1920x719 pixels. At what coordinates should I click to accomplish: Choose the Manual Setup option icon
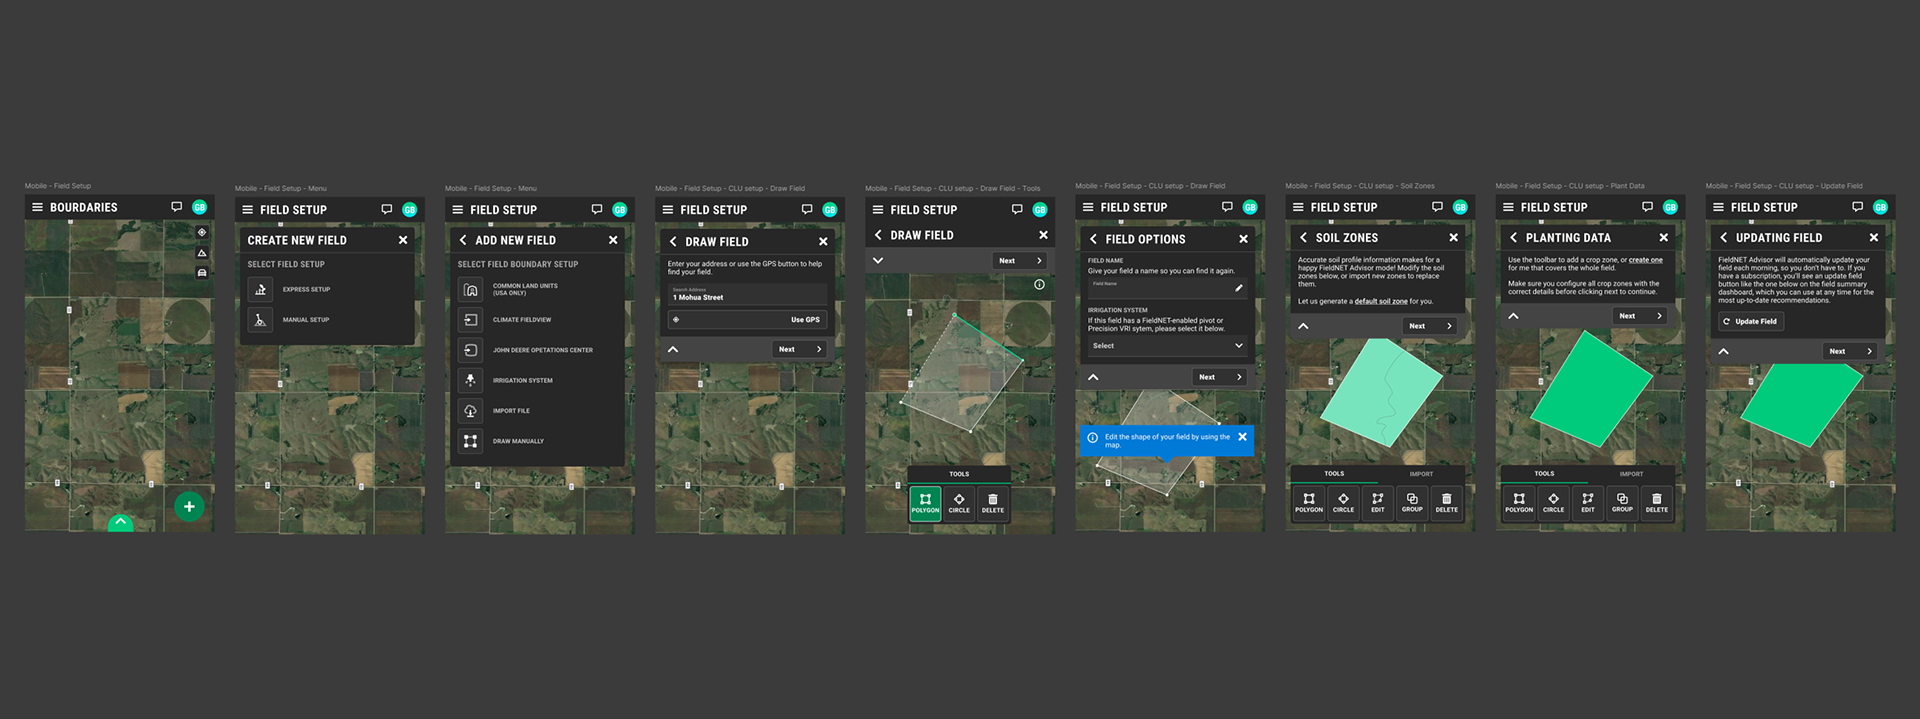pos(260,319)
